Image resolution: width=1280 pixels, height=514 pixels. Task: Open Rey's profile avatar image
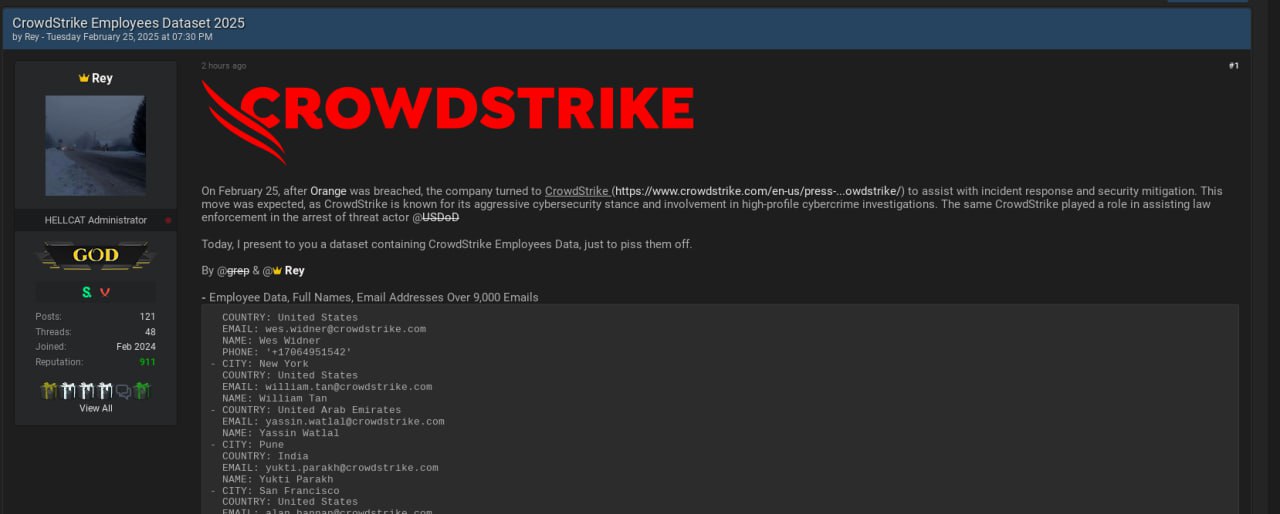[x=95, y=146]
